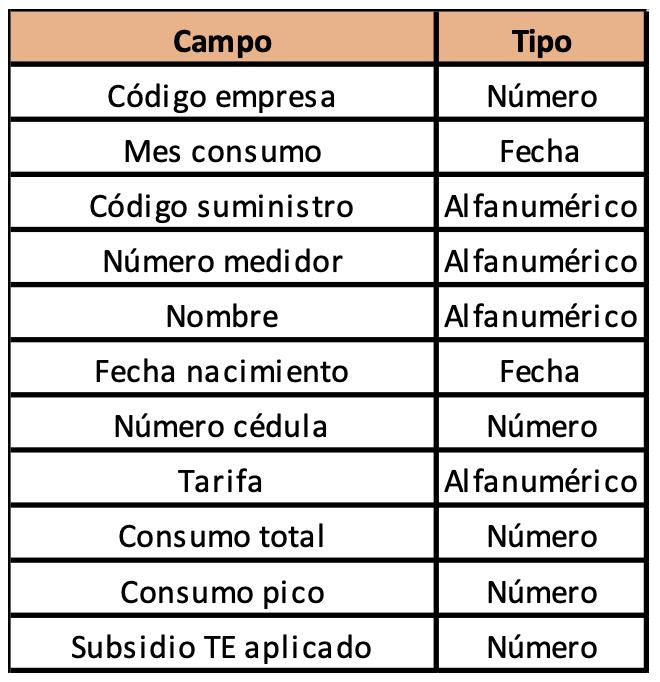Select the Subsidio TE aplicado cell
The height and width of the screenshot is (682, 660).
[x=222, y=643]
